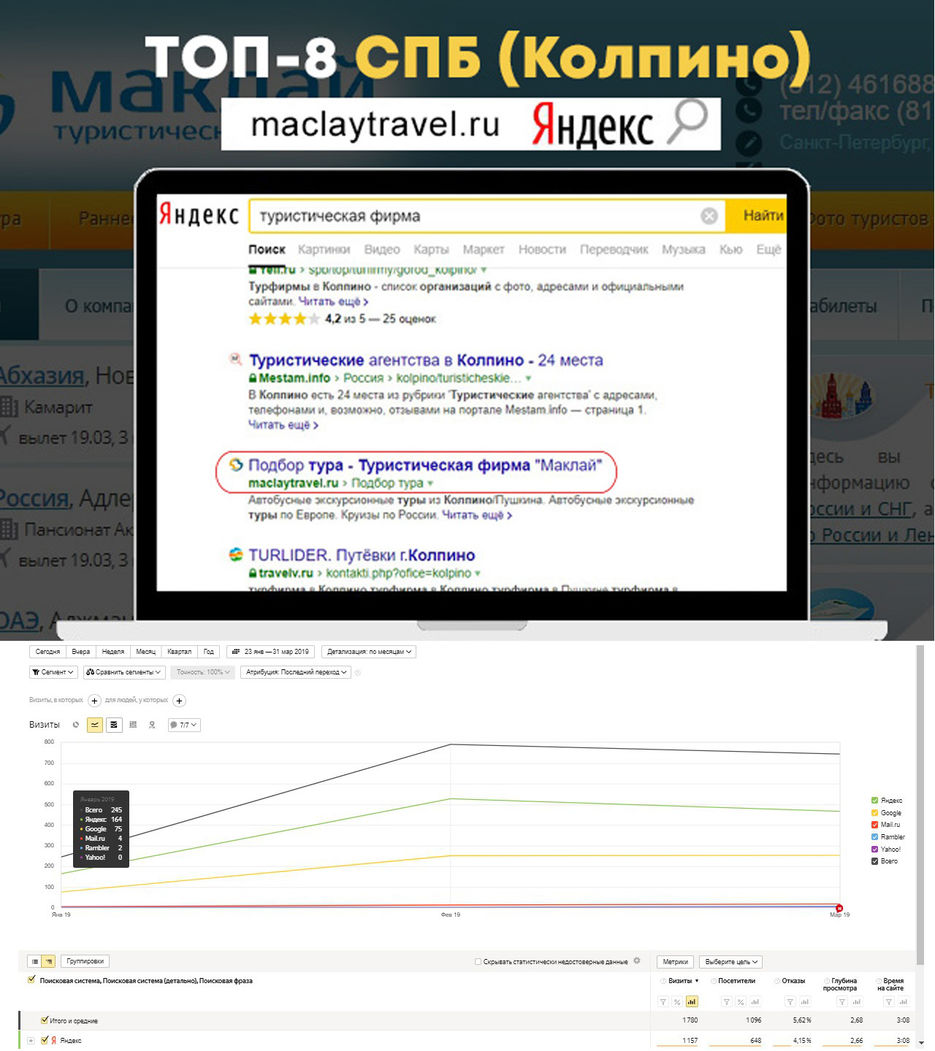Open the Сегмент dropdown

[54, 672]
